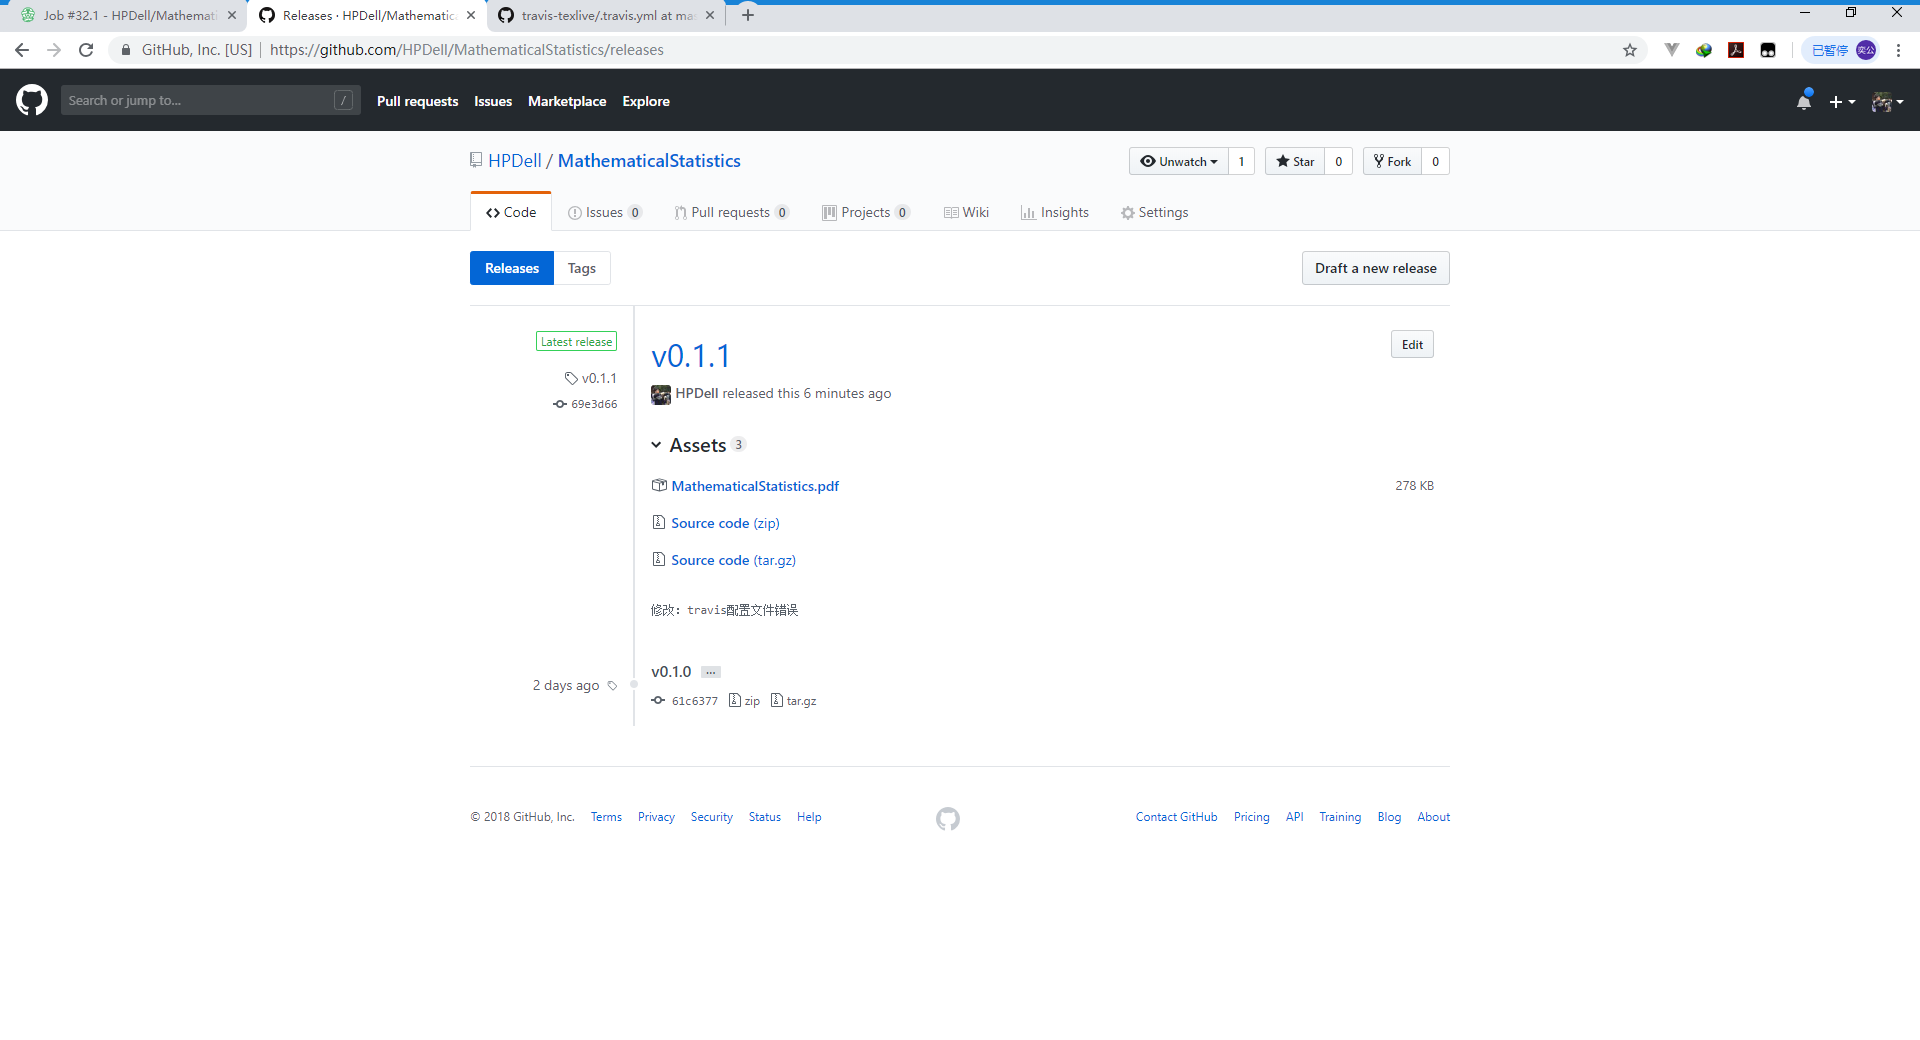Click the v0.1.0 zip download icon

tap(735, 700)
